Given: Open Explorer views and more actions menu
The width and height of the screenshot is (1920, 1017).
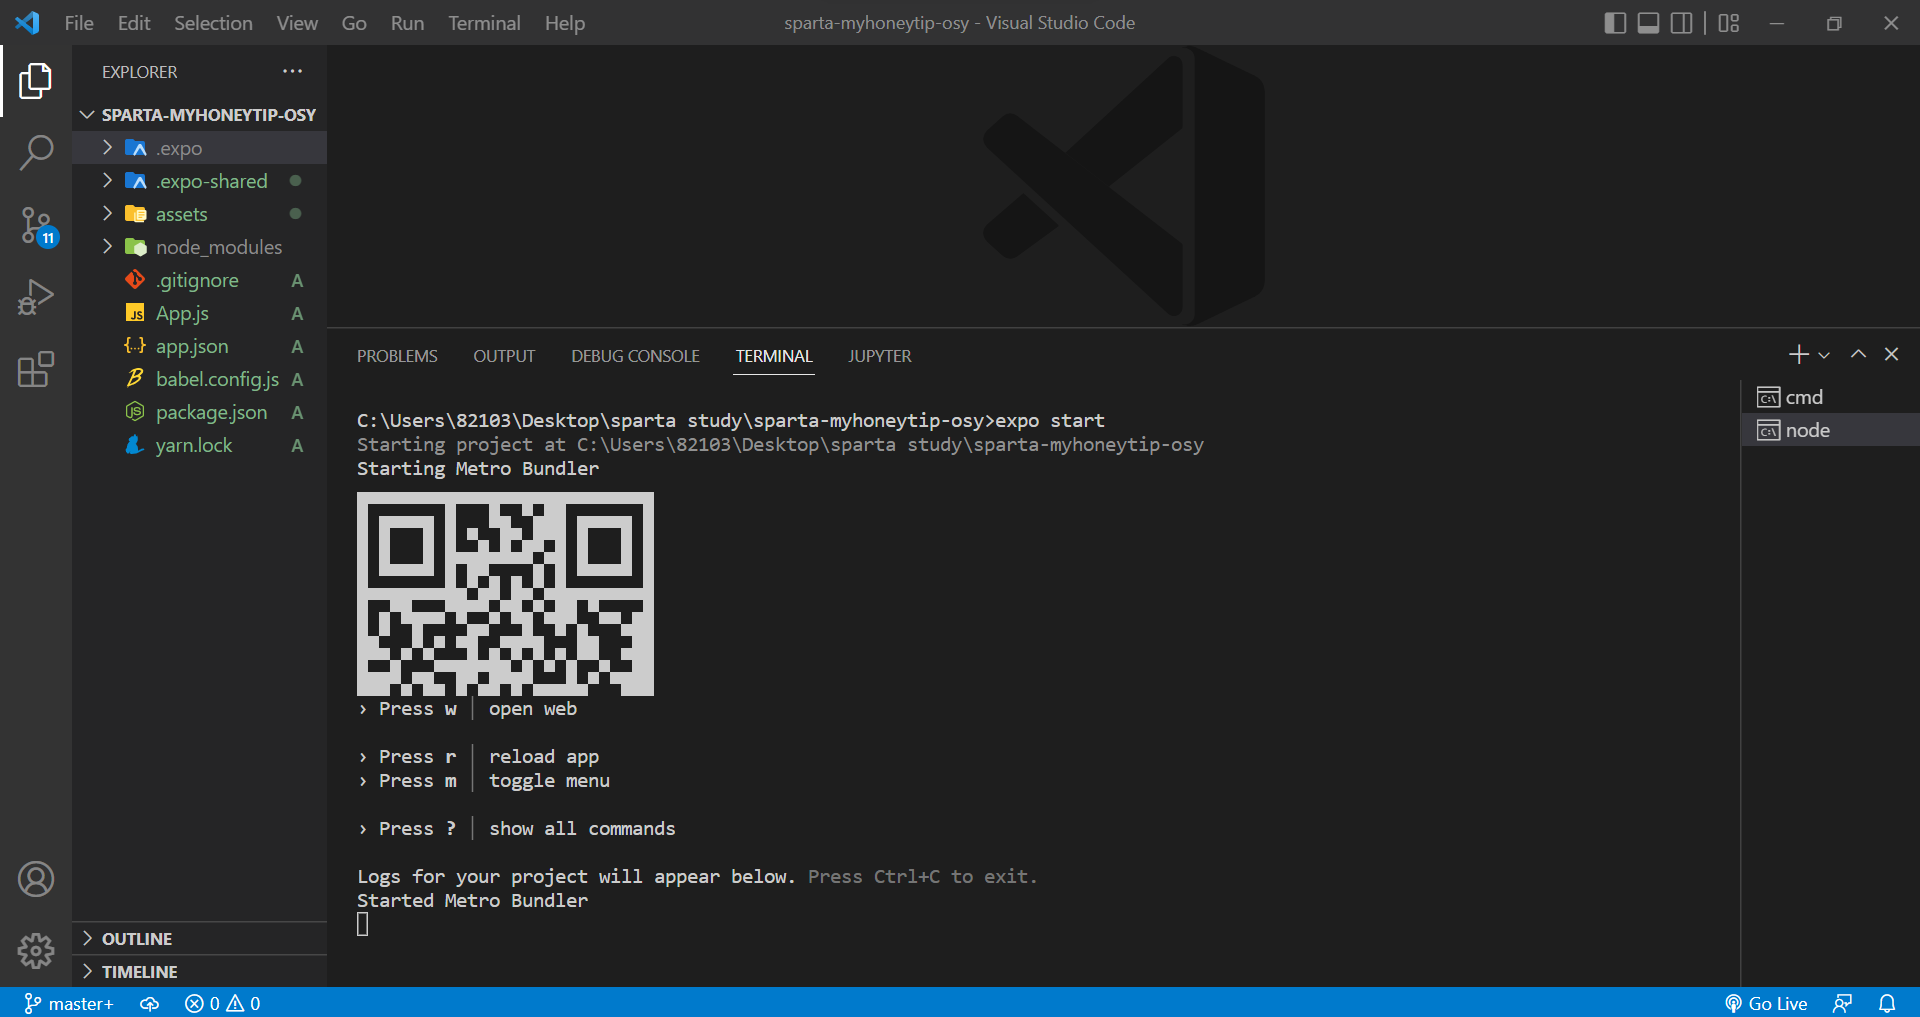Looking at the screenshot, I should pyautogui.click(x=292, y=71).
